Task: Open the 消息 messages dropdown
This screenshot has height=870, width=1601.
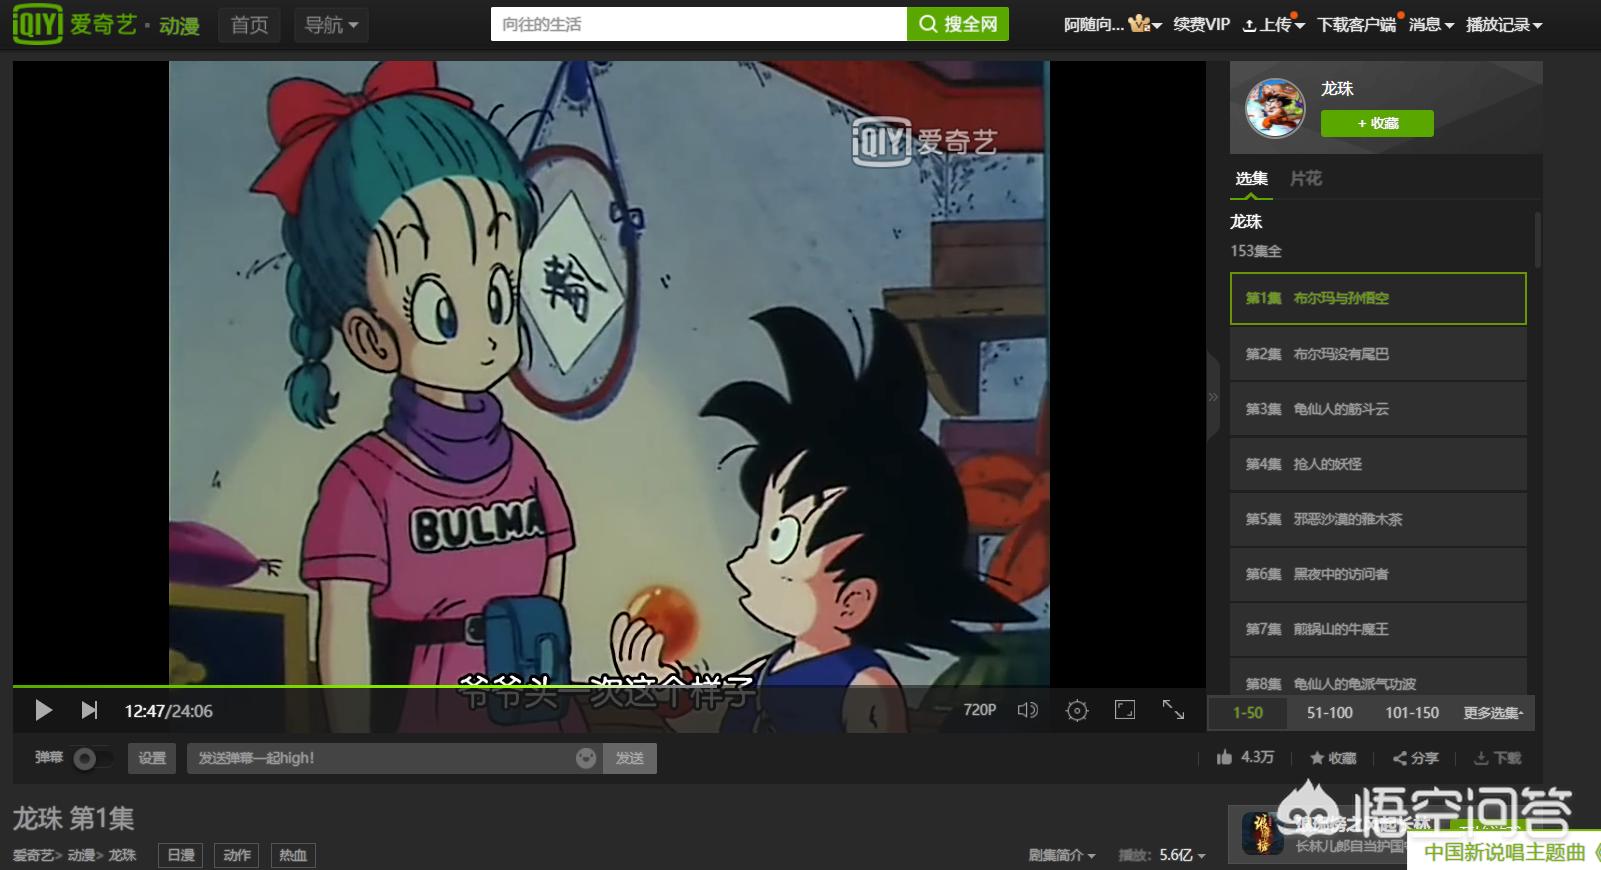Action: 1431,25
